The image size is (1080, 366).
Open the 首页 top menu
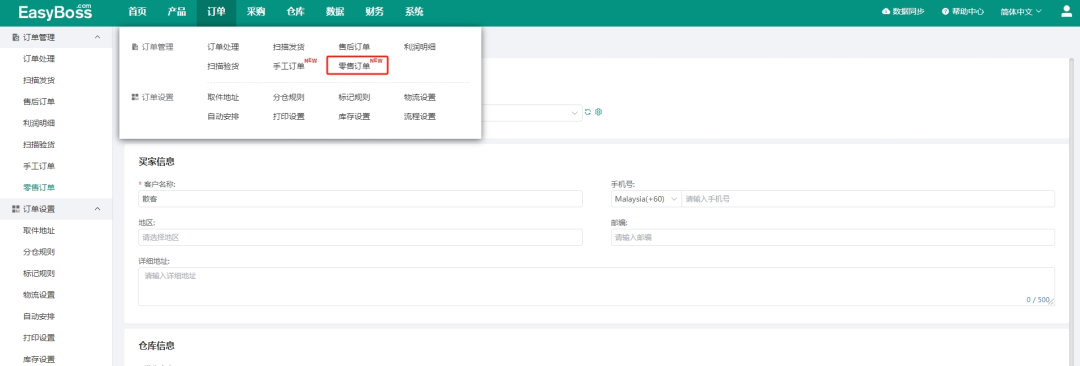pyautogui.click(x=137, y=12)
